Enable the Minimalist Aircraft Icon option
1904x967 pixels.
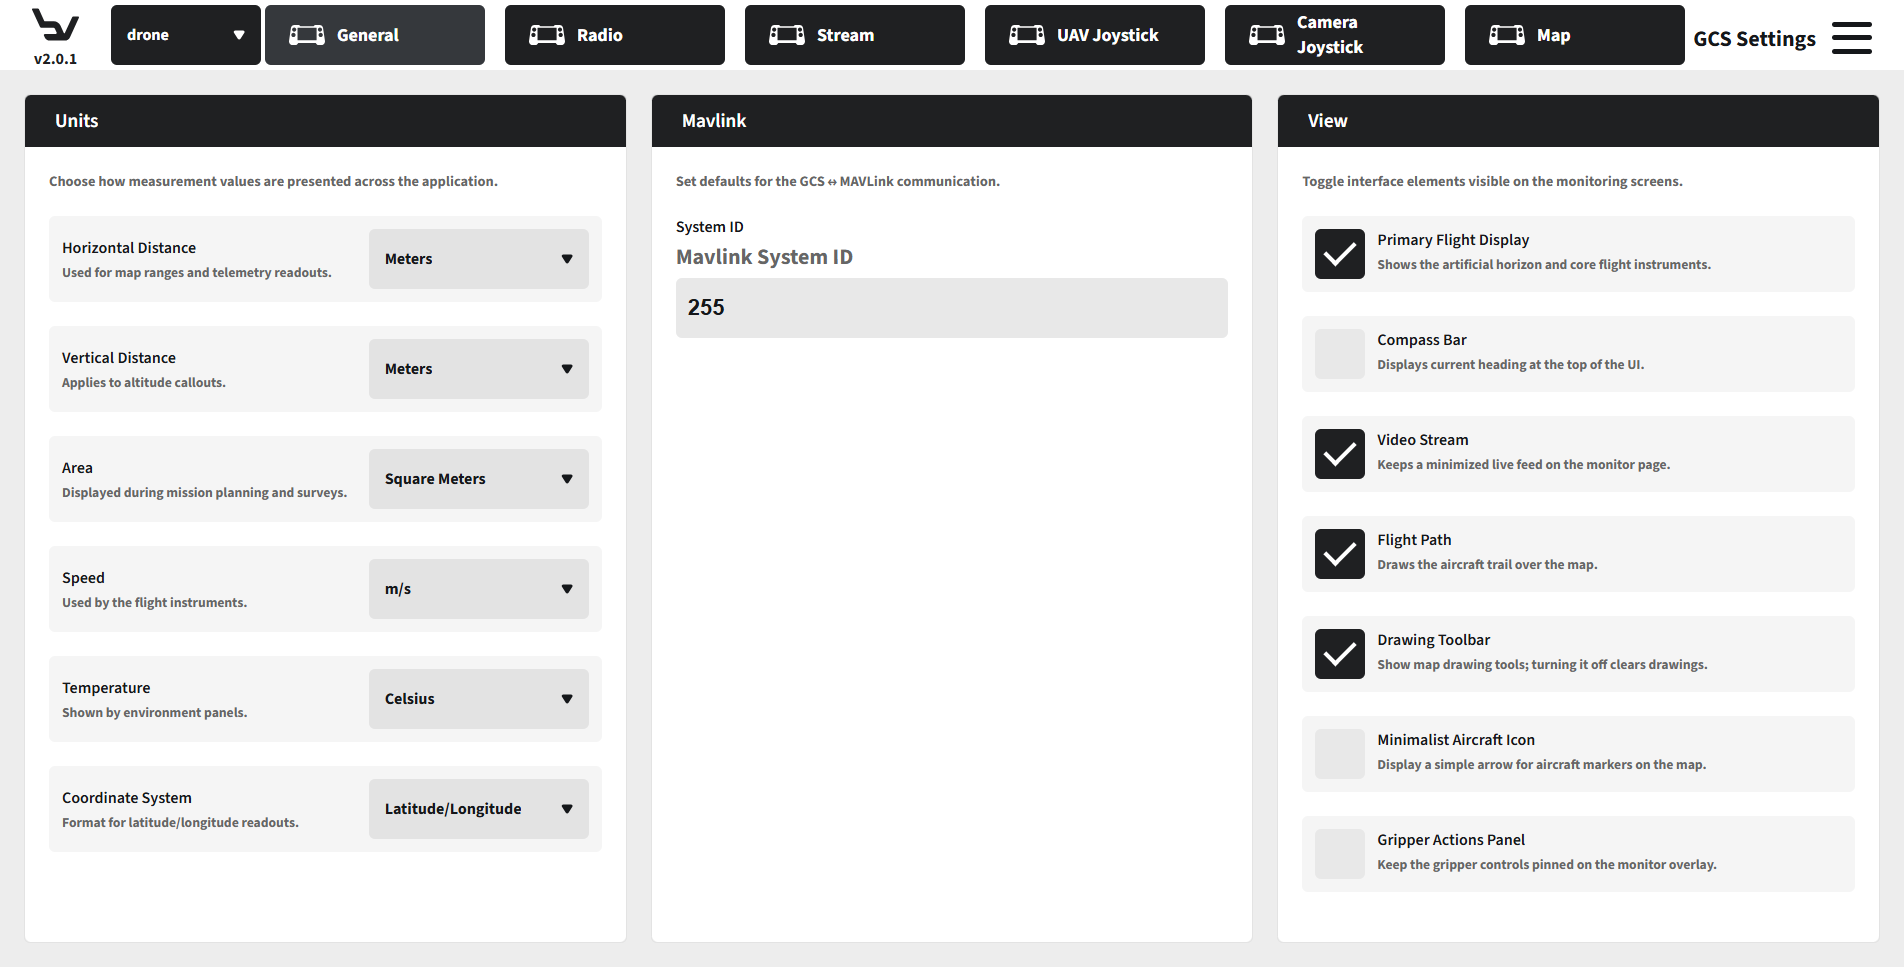tap(1339, 754)
